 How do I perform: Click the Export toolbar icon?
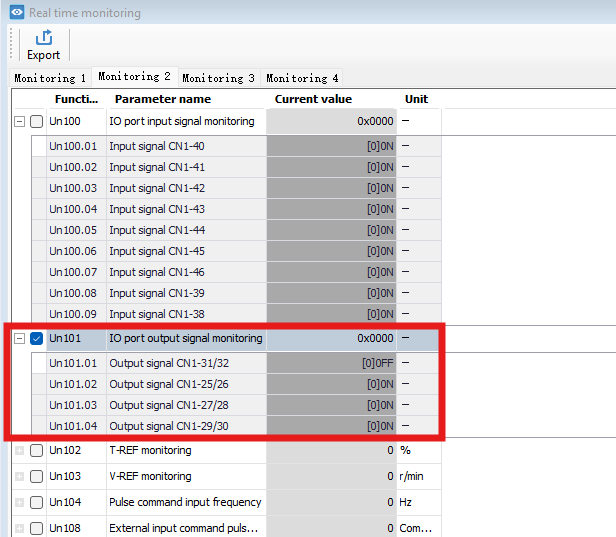pyautogui.click(x=43, y=38)
